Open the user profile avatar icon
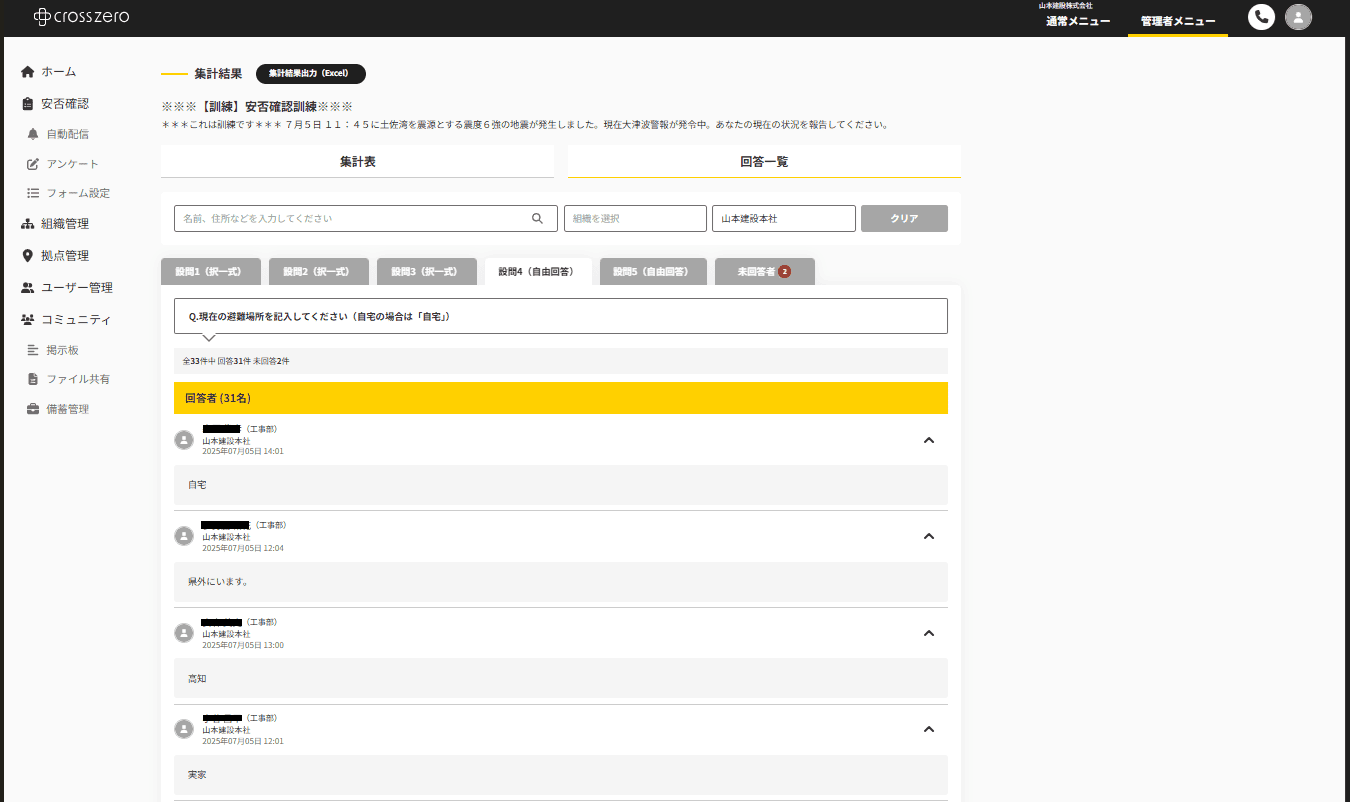The image size is (1350, 802). pos(1298,17)
